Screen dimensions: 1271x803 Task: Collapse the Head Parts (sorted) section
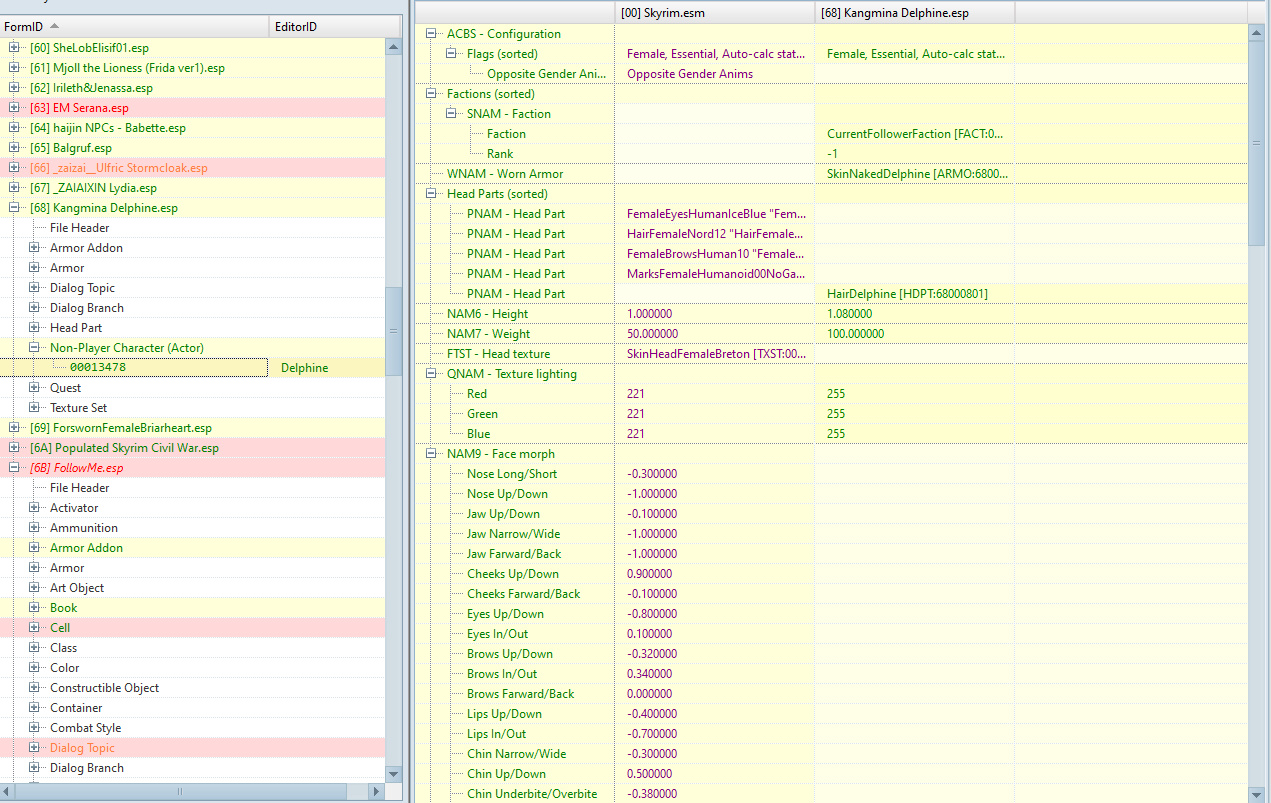tap(432, 194)
